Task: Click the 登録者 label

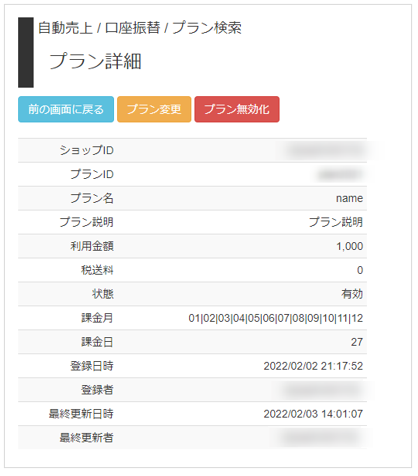Action: 97,390
